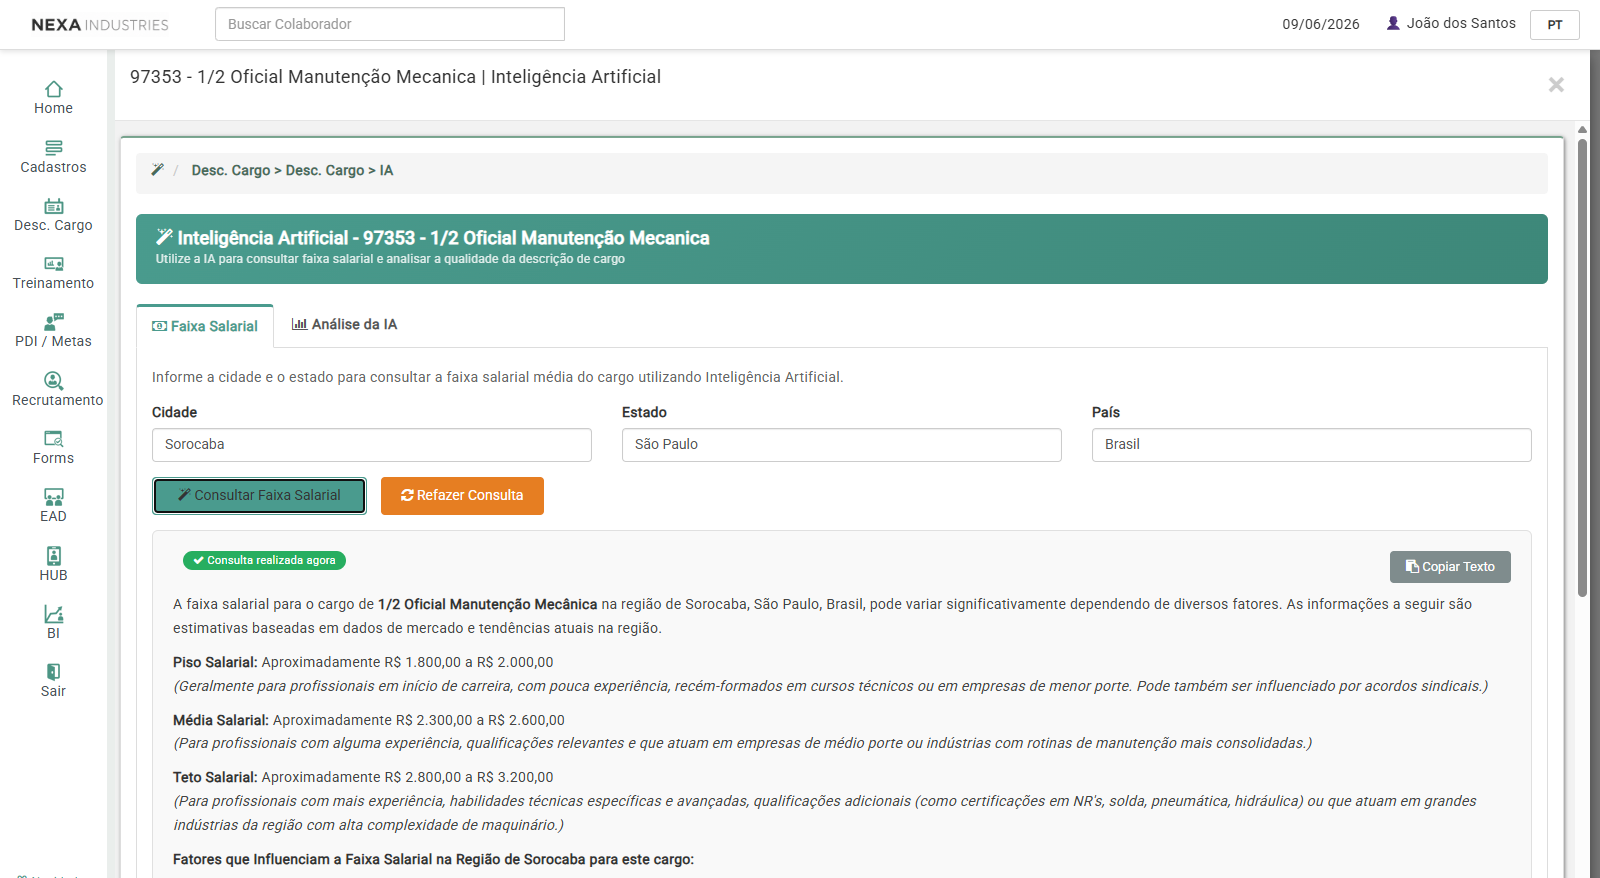Click the 'Teto Salarial:' label

tap(215, 777)
